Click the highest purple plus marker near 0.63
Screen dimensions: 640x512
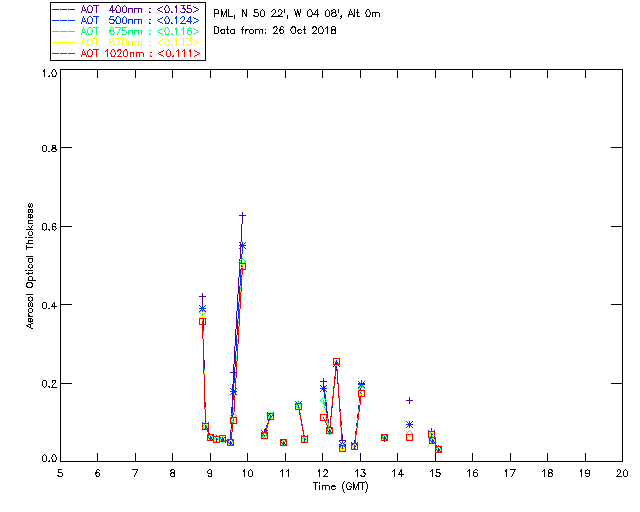pos(242,215)
